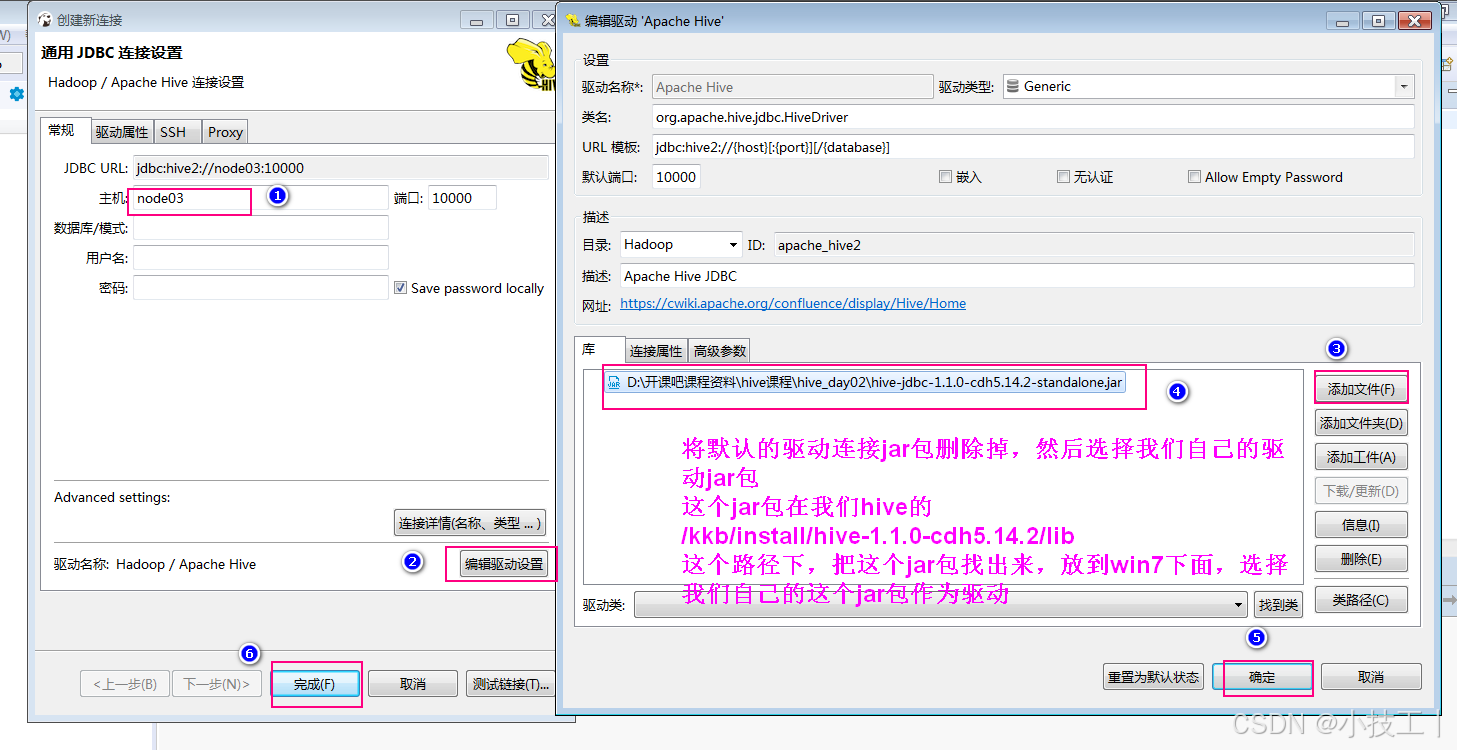Image resolution: width=1457 pixels, height=750 pixels.
Task: Click the 编辑驱动设置 button
Action: 504,564
